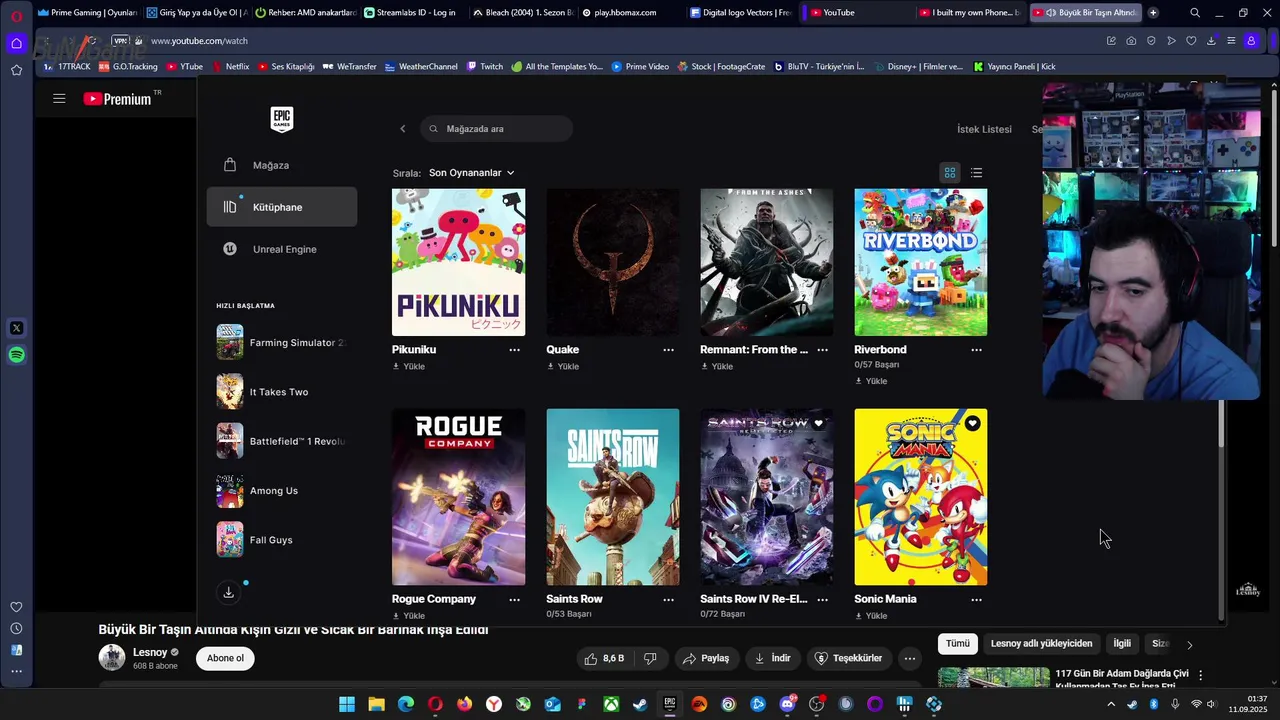Screen dimensions: 1280x720
Task: Open the three-dot menu for Sonic Mania
Action: (976, 600)
